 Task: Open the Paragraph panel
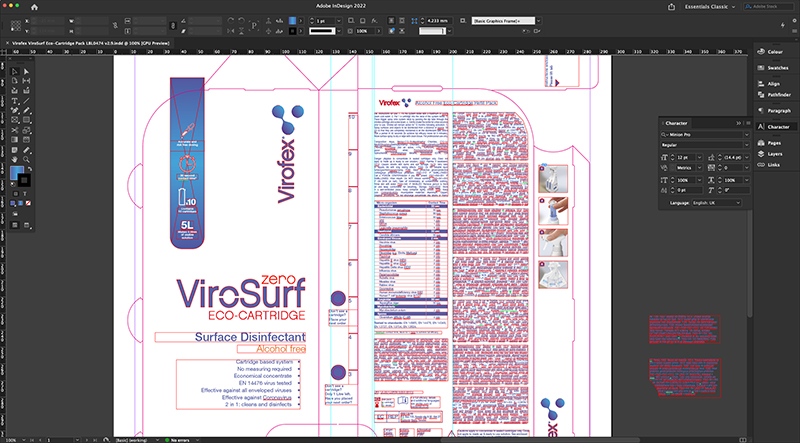773,111
